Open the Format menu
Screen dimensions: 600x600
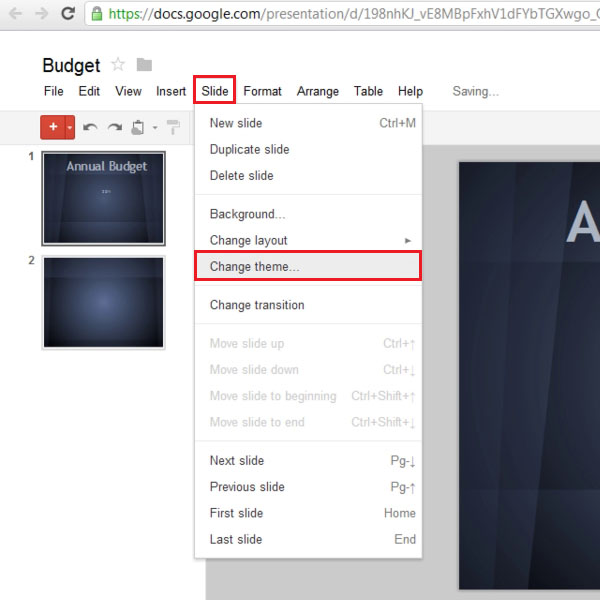point(262,91)
